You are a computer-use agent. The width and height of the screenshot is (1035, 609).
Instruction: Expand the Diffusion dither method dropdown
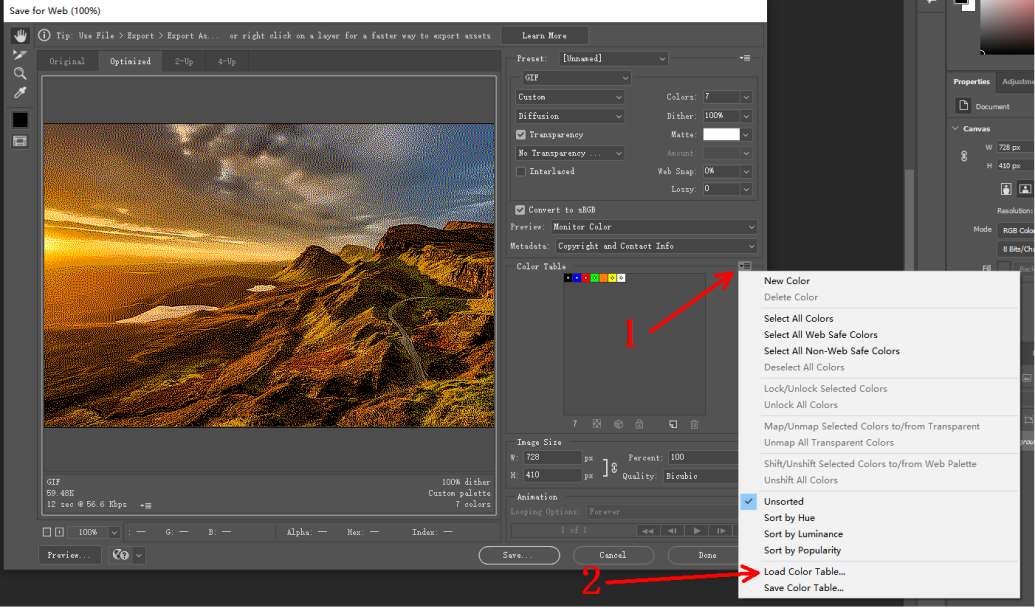click(x=570, y=116)
